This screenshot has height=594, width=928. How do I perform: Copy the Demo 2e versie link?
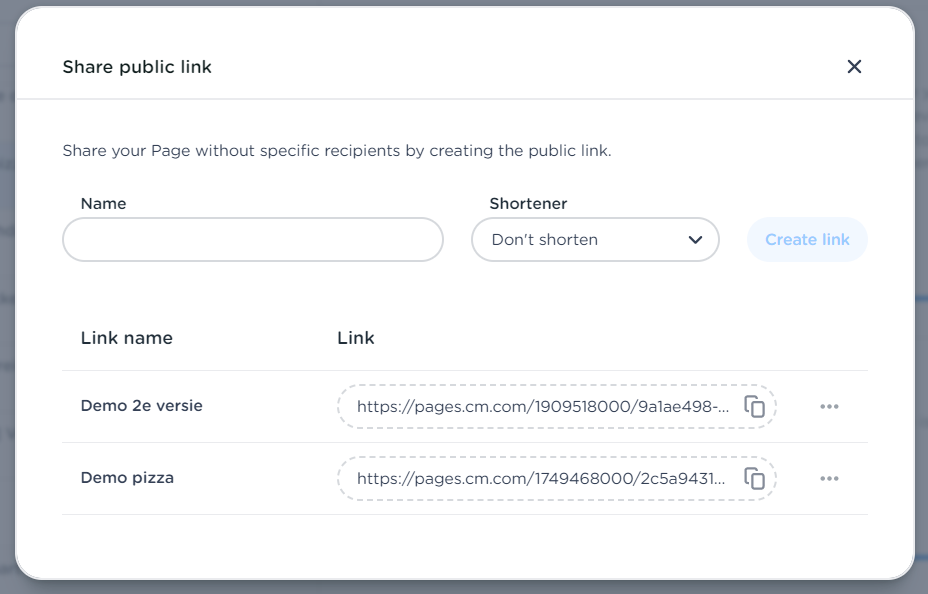click(x=755, y=407)
